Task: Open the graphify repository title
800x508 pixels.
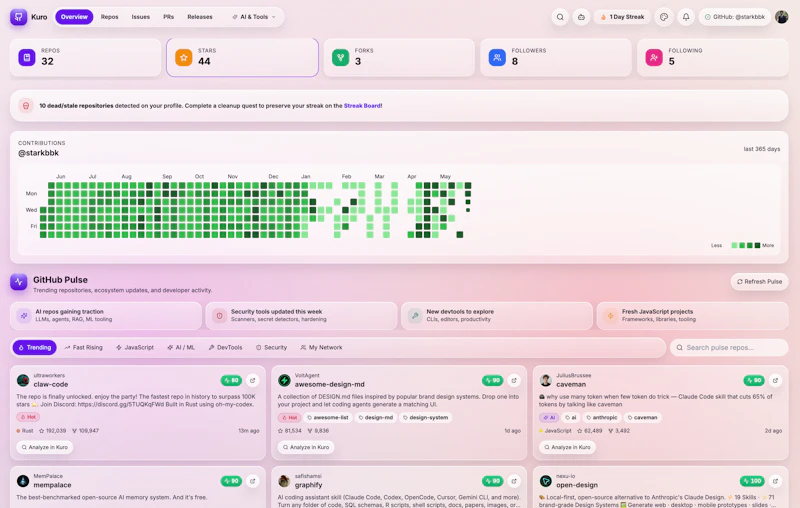Action: [308, 485]
